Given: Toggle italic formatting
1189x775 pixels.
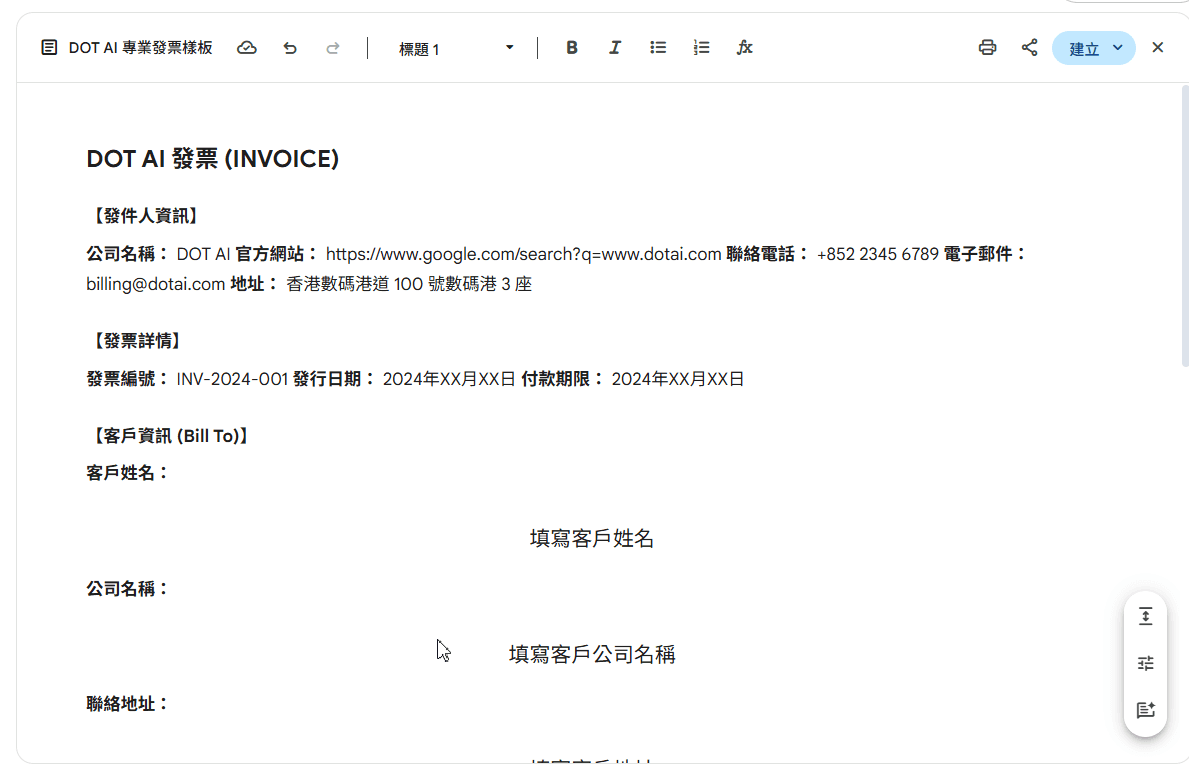Looking at the screenshot, I should tap(615, 48).
